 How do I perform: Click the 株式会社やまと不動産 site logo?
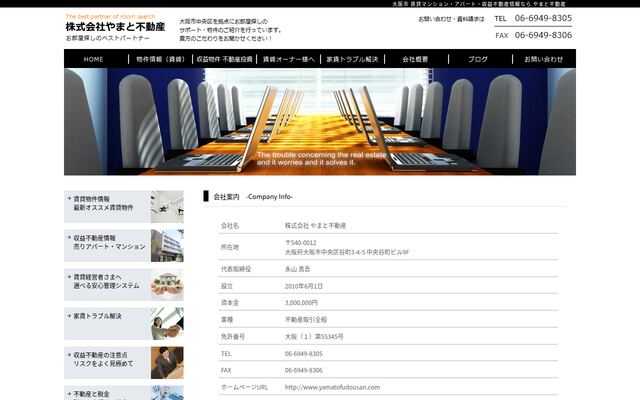coord(115,27)
